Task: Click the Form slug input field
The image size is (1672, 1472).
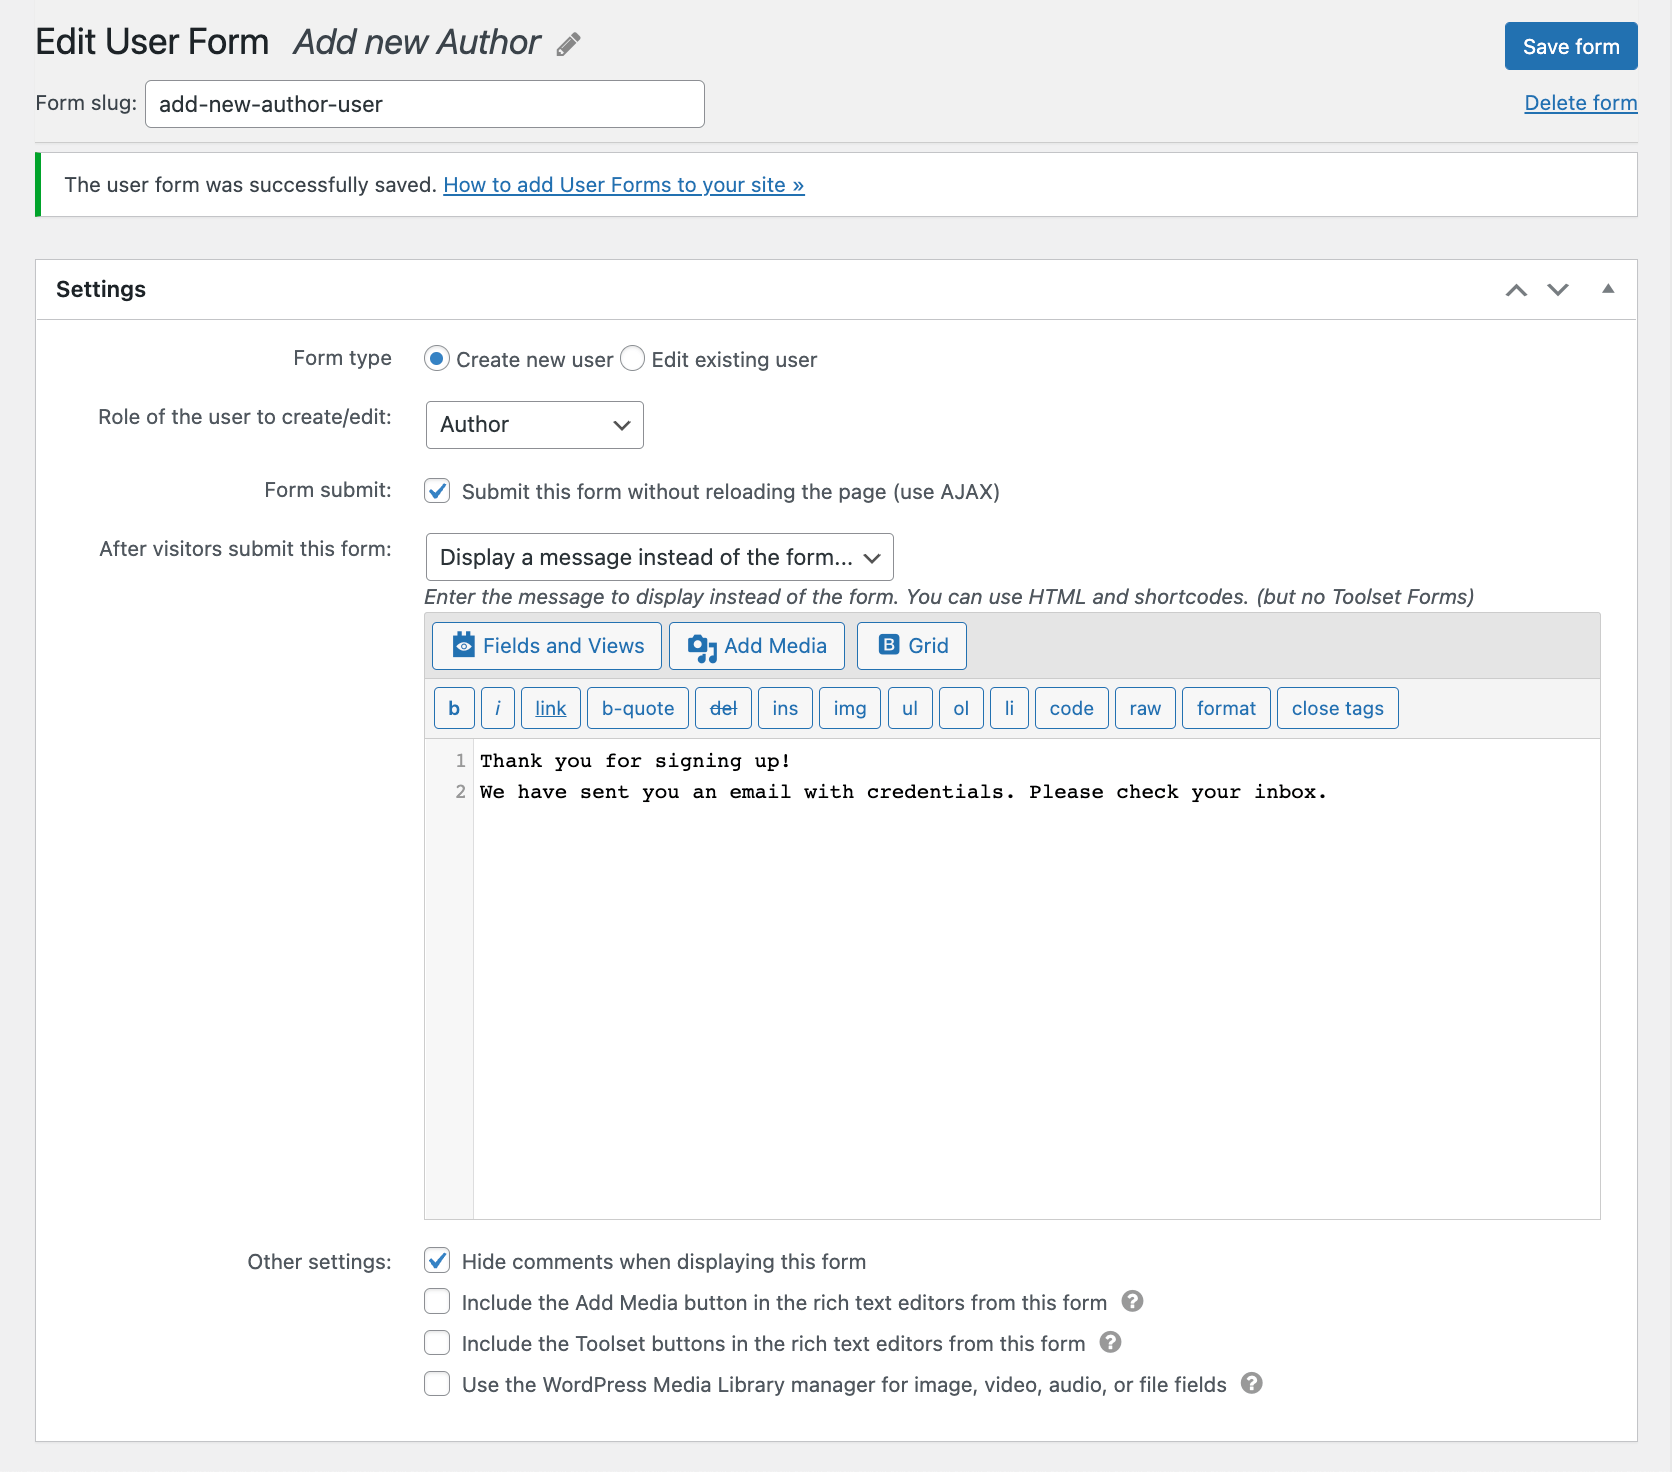Action: click(425, 104)
